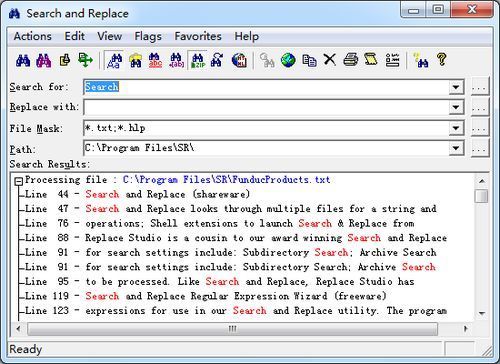Collapse the Processing file tree node
The height and width of the screenshot is (364, 500).
19,181
